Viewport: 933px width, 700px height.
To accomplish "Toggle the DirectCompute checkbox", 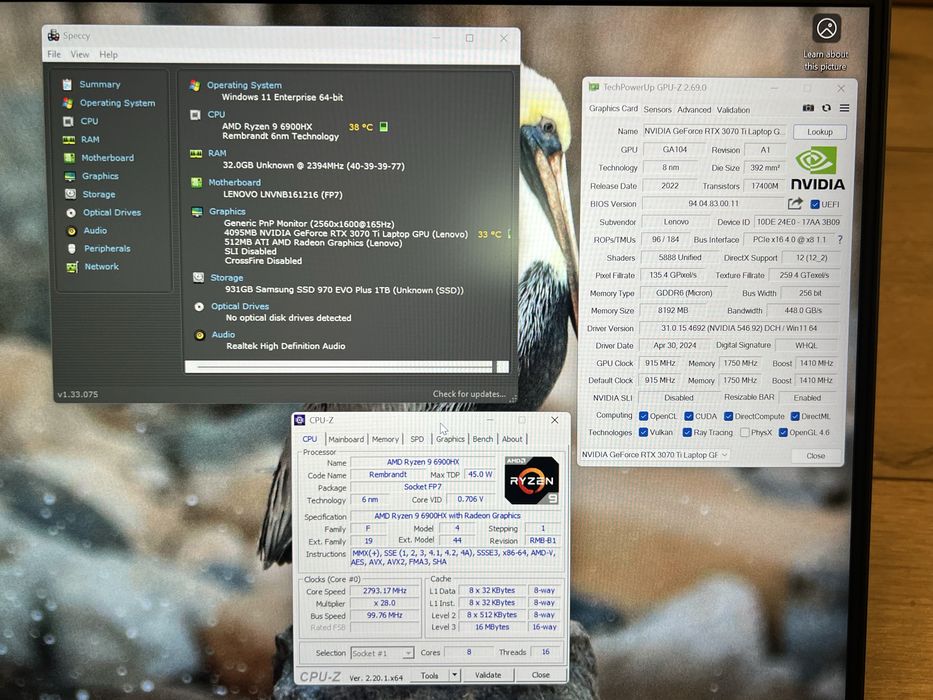I will coord(728,416).
